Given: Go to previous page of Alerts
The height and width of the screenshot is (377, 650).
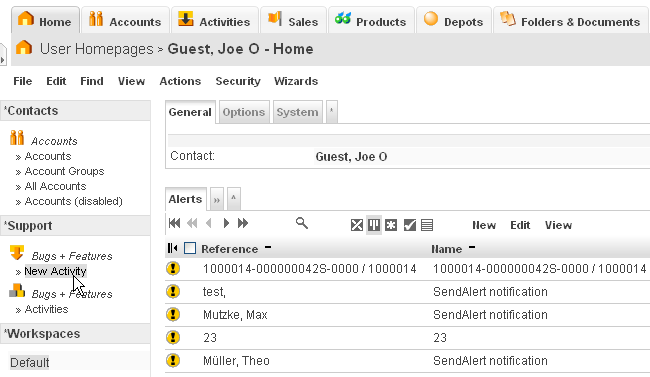Looking at the screenshot, I should [209, 223].
